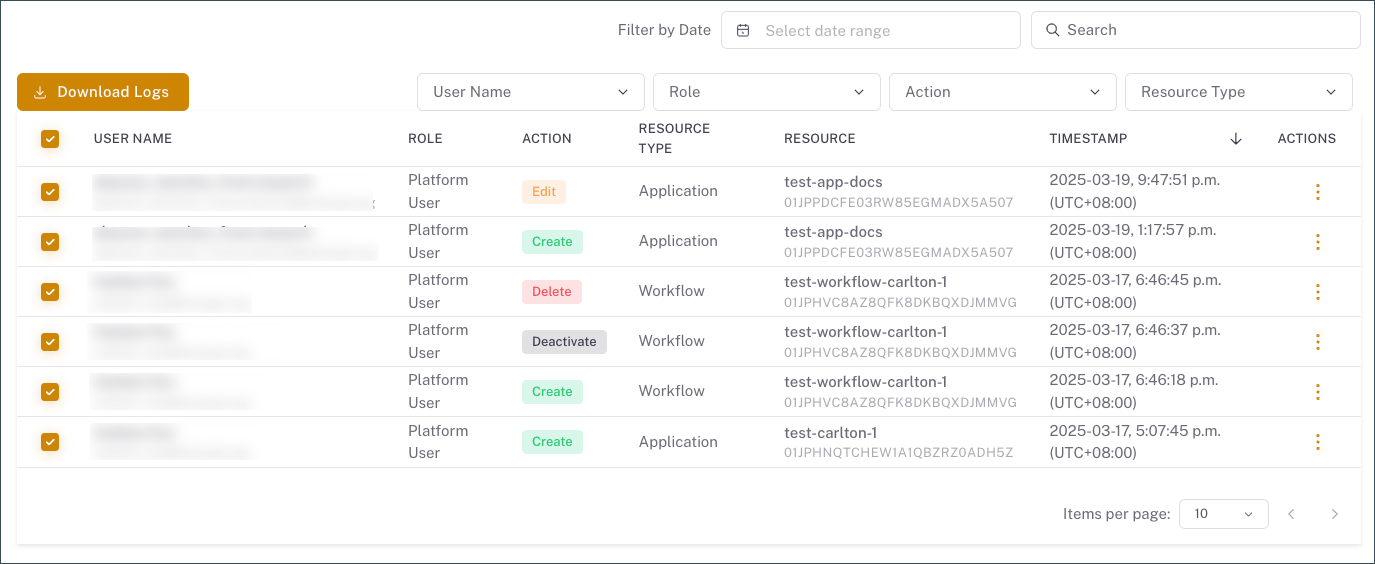1375x564 pixels.
Task: Expand the Resource Type filter dropdown
Action: [1238, 92]
